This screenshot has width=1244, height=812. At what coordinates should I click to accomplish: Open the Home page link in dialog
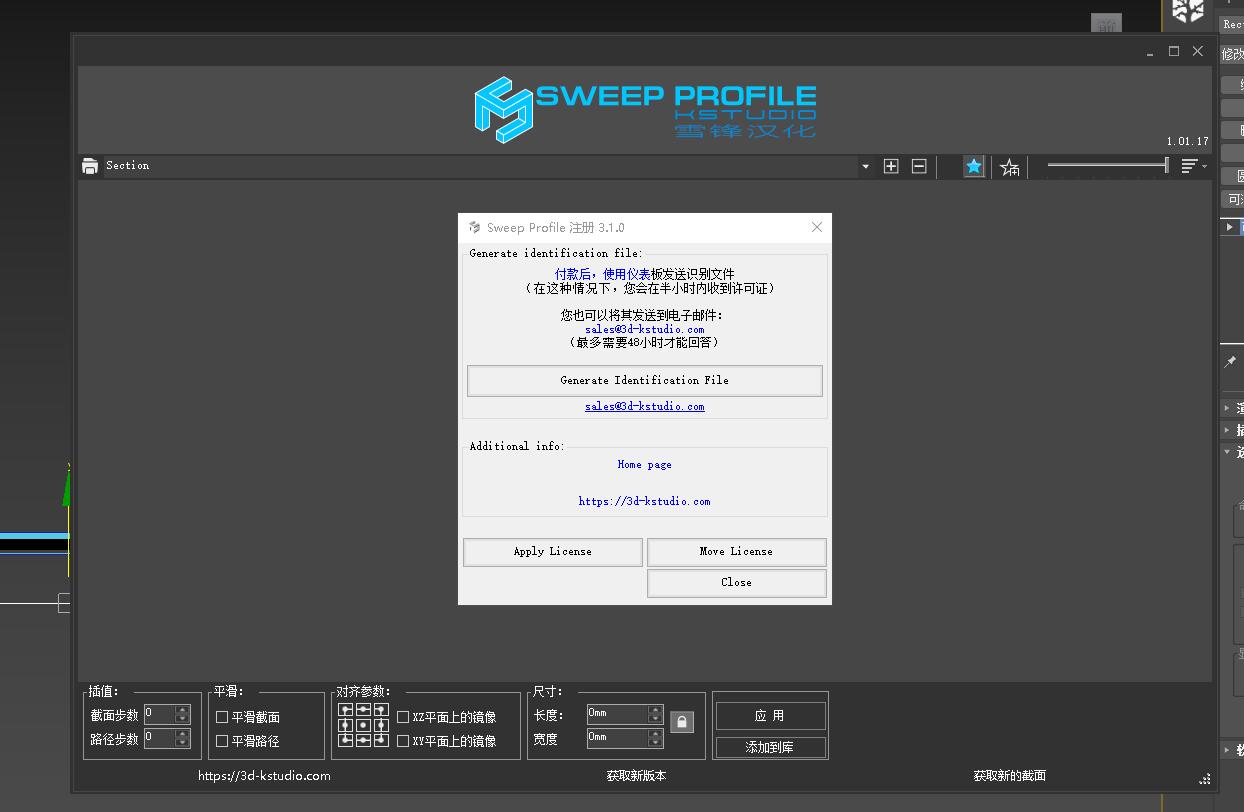(644, 465)
